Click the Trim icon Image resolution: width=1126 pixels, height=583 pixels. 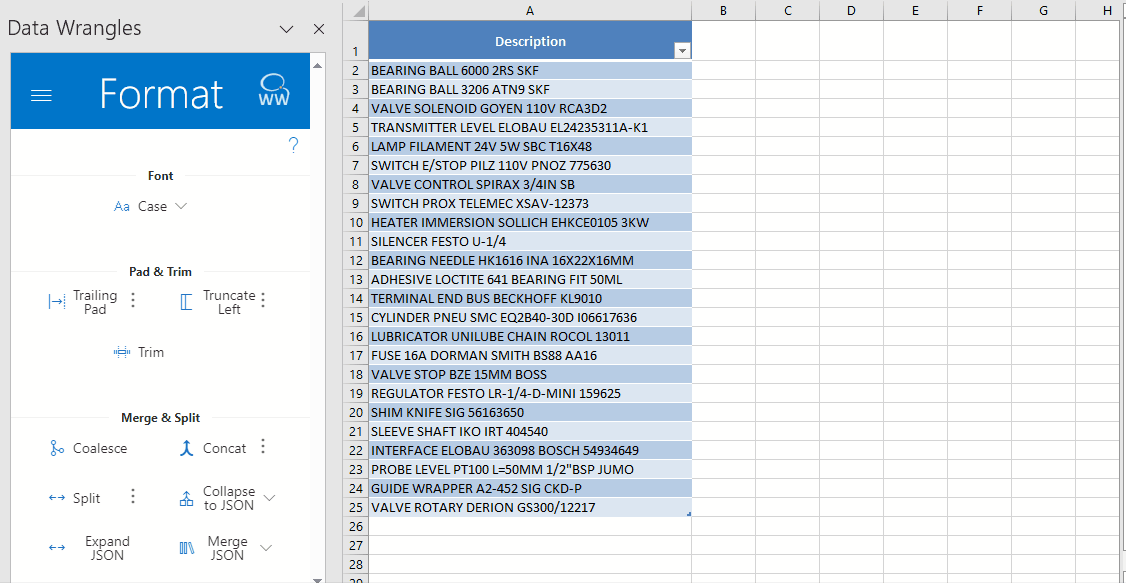coord(122,352)
